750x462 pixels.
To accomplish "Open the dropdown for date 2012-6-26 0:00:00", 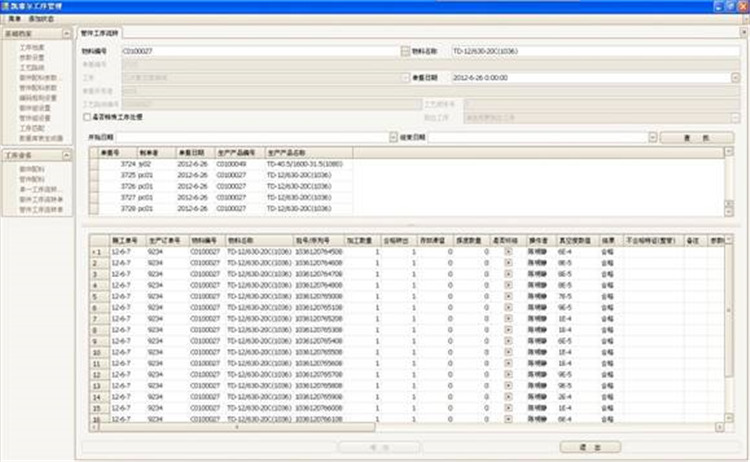I will pos(735,77).
